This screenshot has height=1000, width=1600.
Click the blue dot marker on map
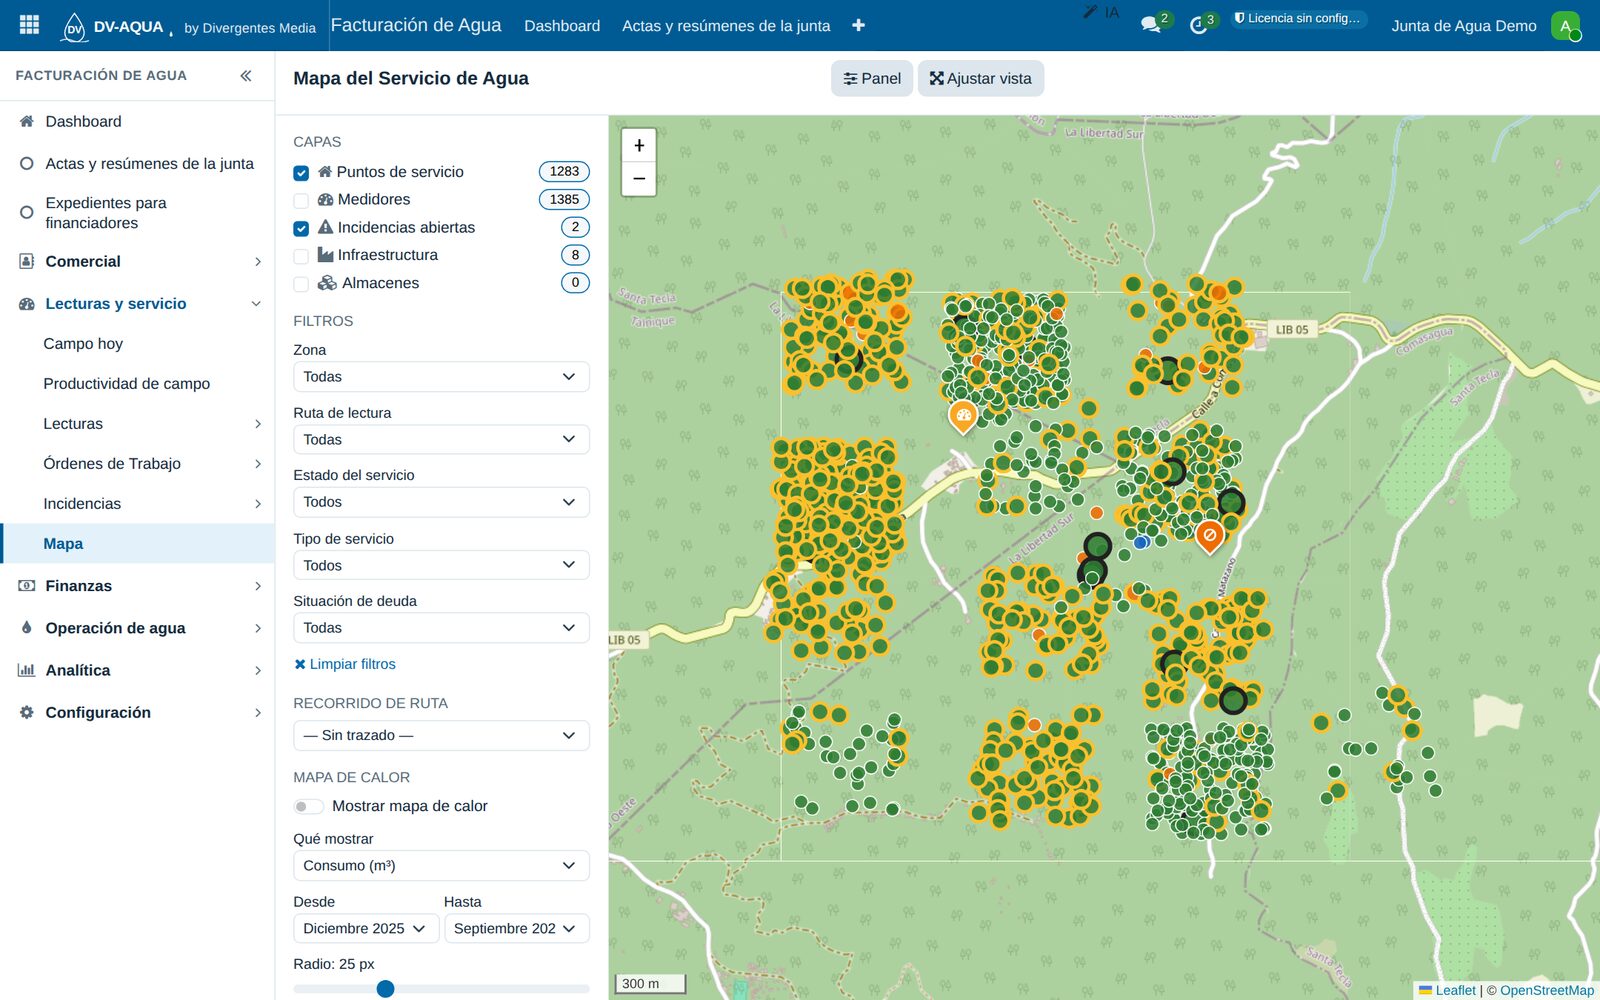coord(1140,543)
